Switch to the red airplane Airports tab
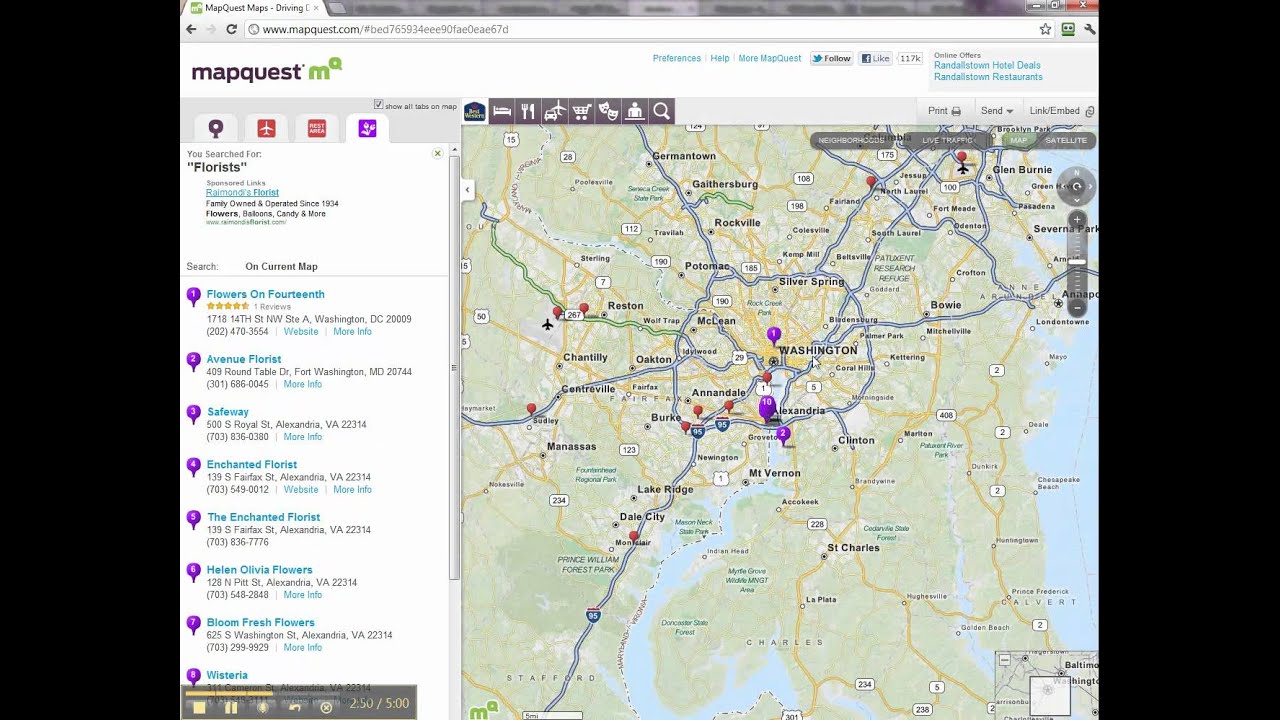Screen dimensions: 1280x720 pyautogui.click(x=266, y=128)
